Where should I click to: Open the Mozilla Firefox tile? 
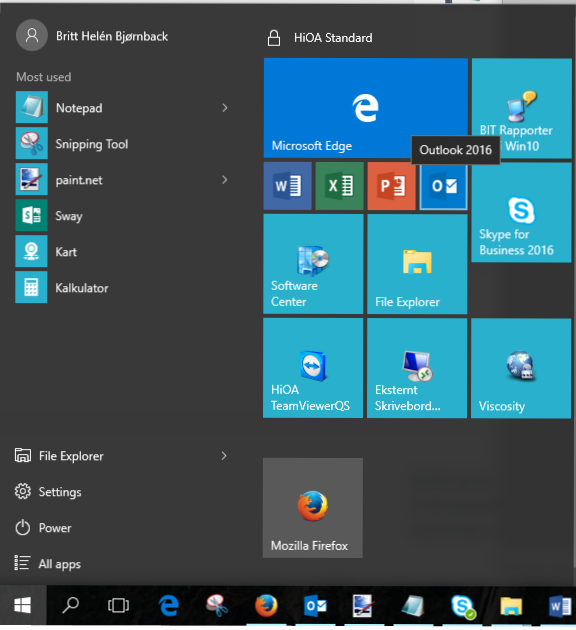(313, 508)
